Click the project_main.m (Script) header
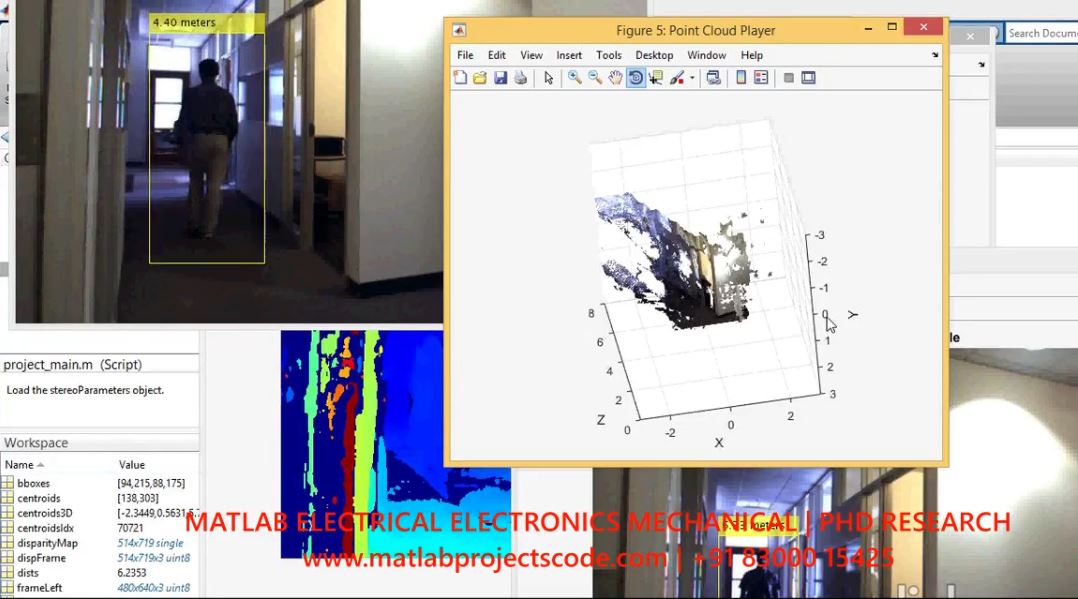Screen dimensions: 1078x599 pos(72,364)
